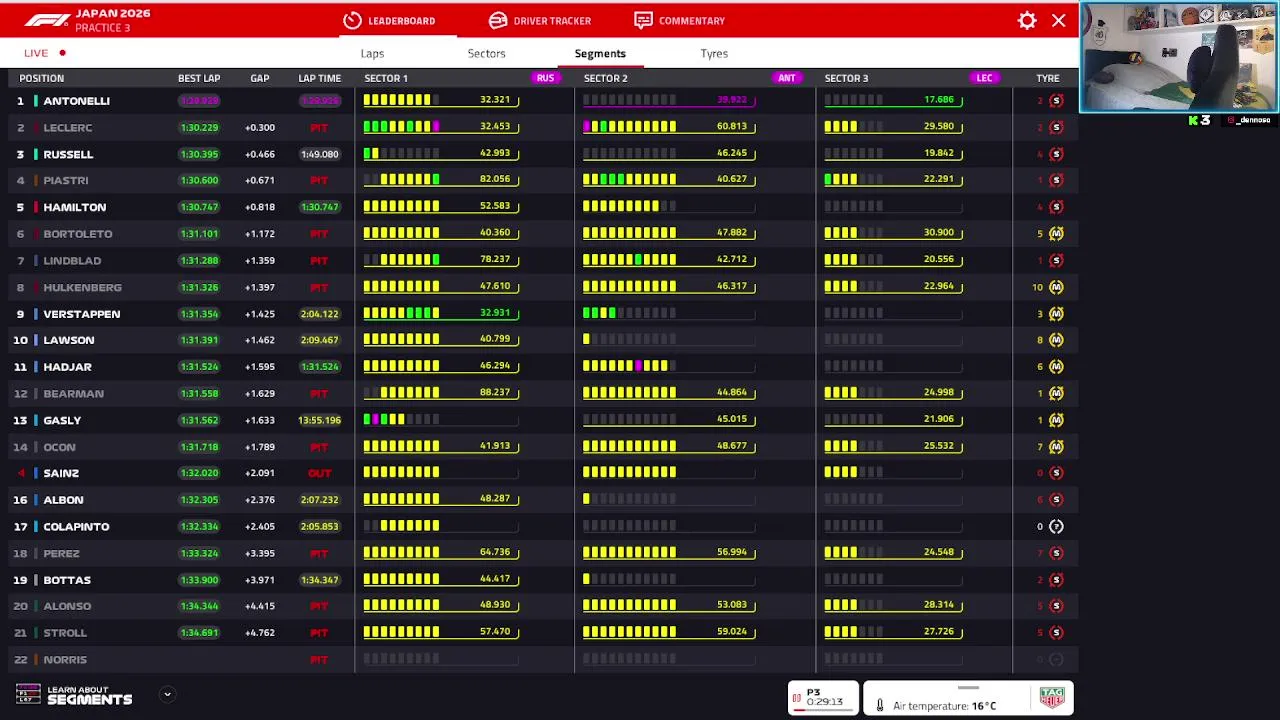Click the webcam overlay thumbnail
Viewport: 1280px width, 720px height.
1179,57
